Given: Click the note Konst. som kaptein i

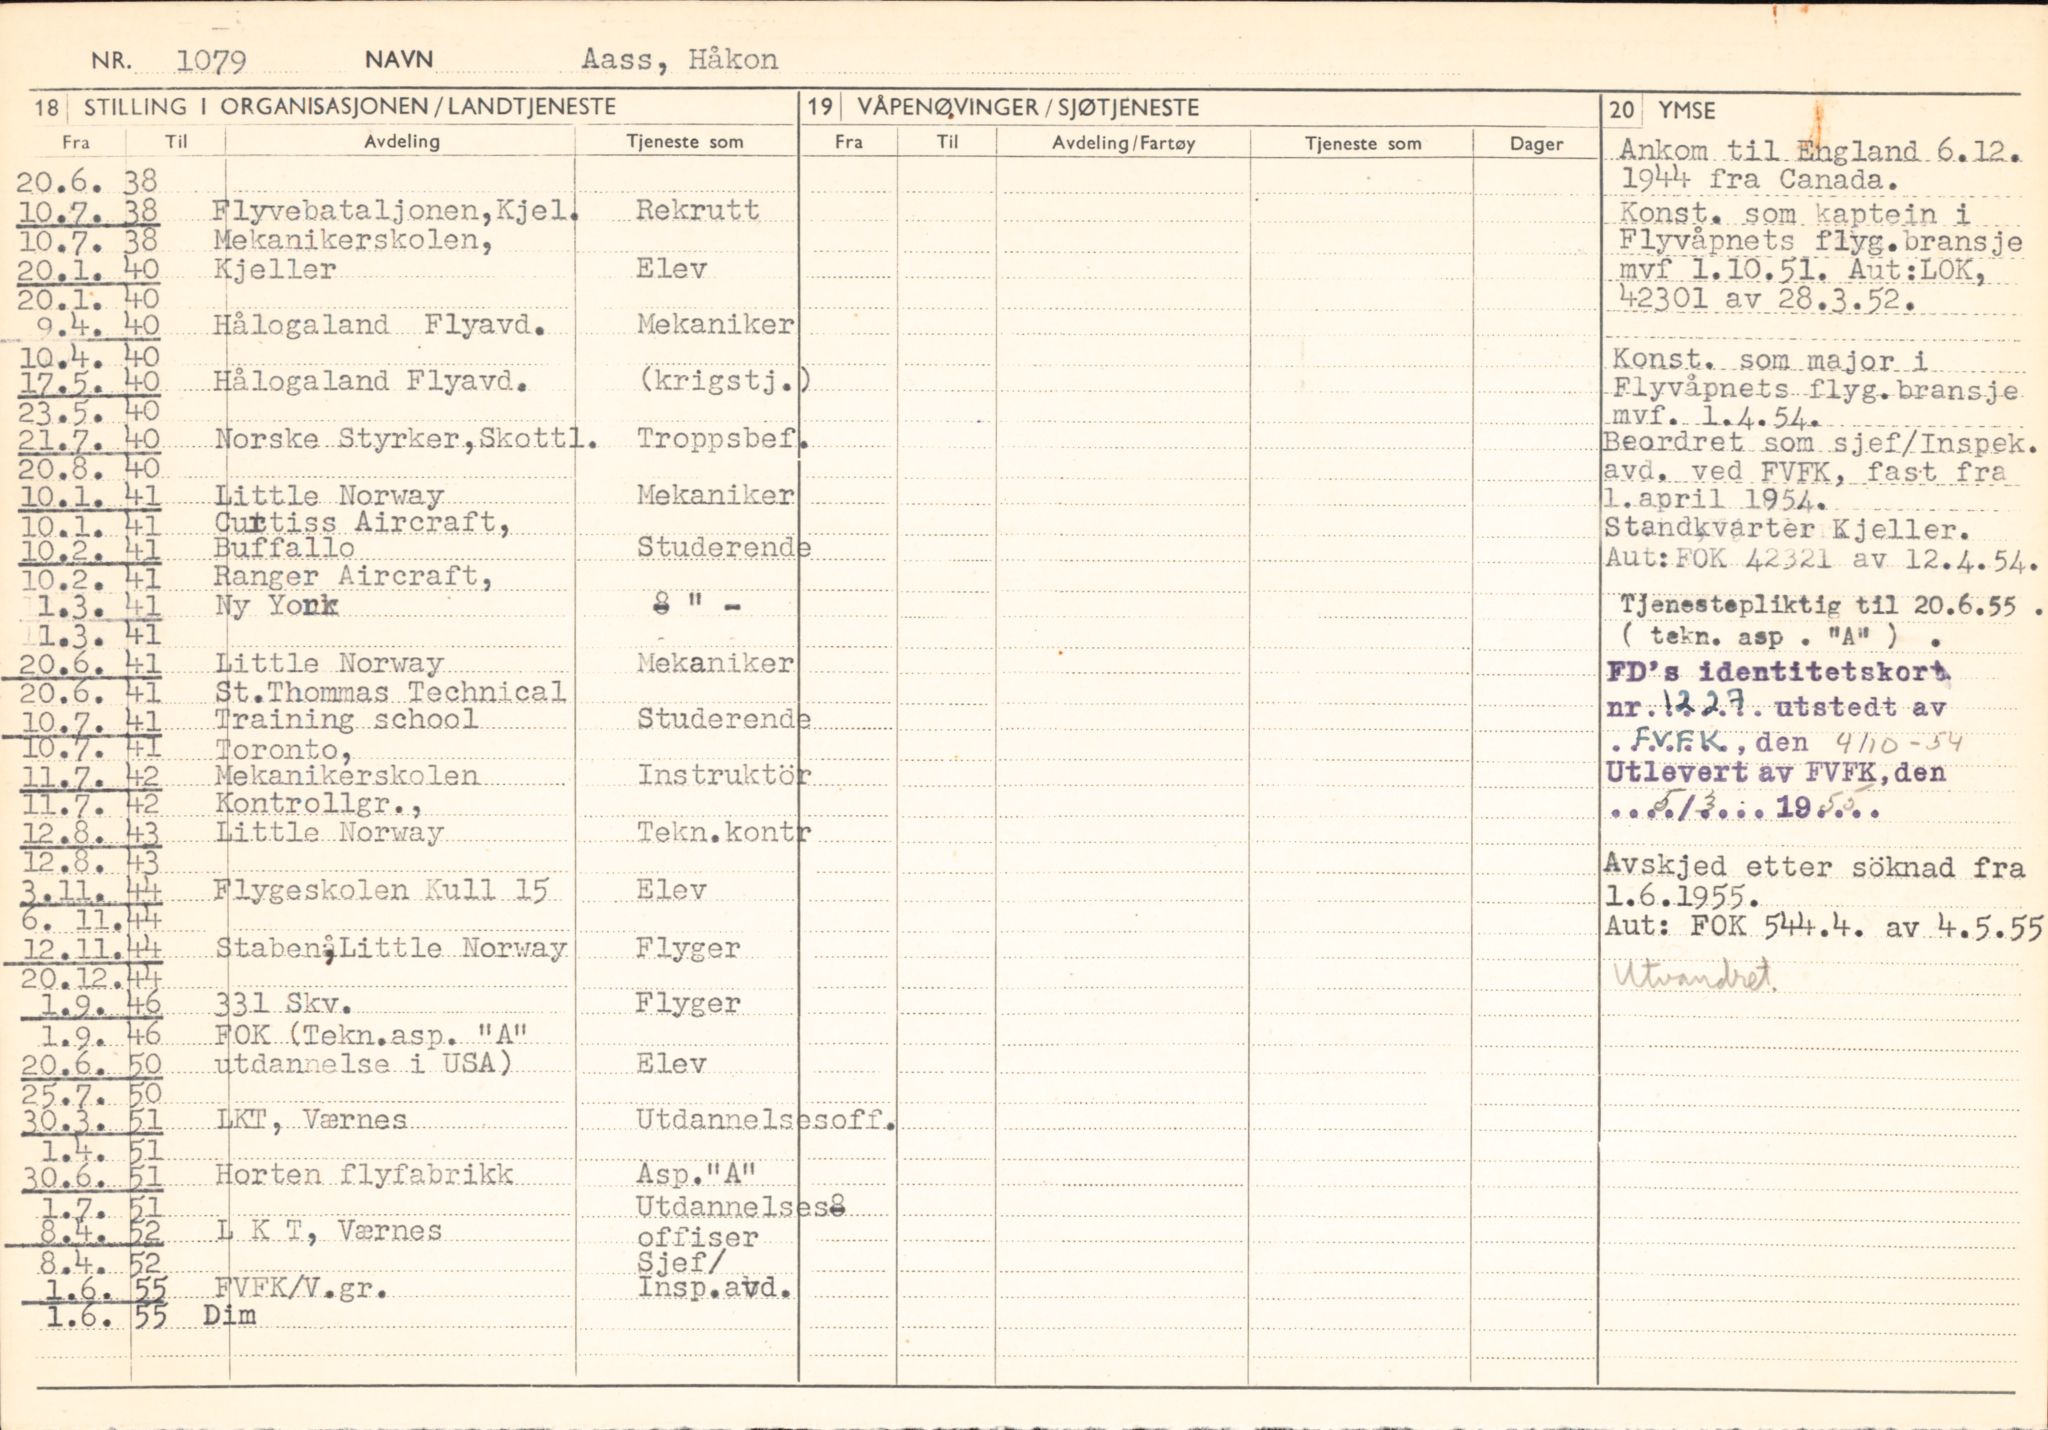Looking at the screenshot, I should click(1793, 213).
